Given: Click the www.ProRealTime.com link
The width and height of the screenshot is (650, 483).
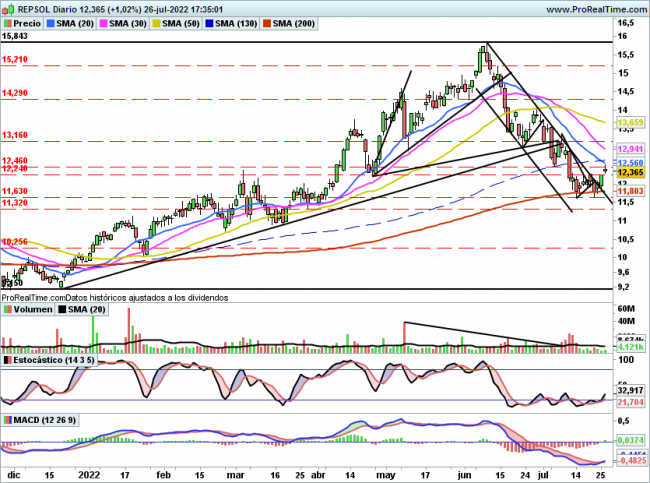Looking at the screenshot, I should (597, 9).
